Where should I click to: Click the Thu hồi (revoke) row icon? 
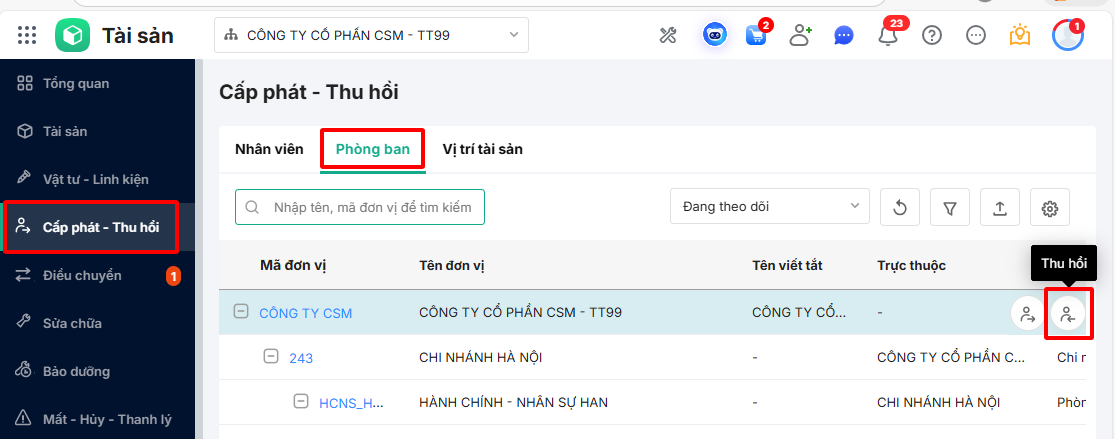tap(1067, 314)
